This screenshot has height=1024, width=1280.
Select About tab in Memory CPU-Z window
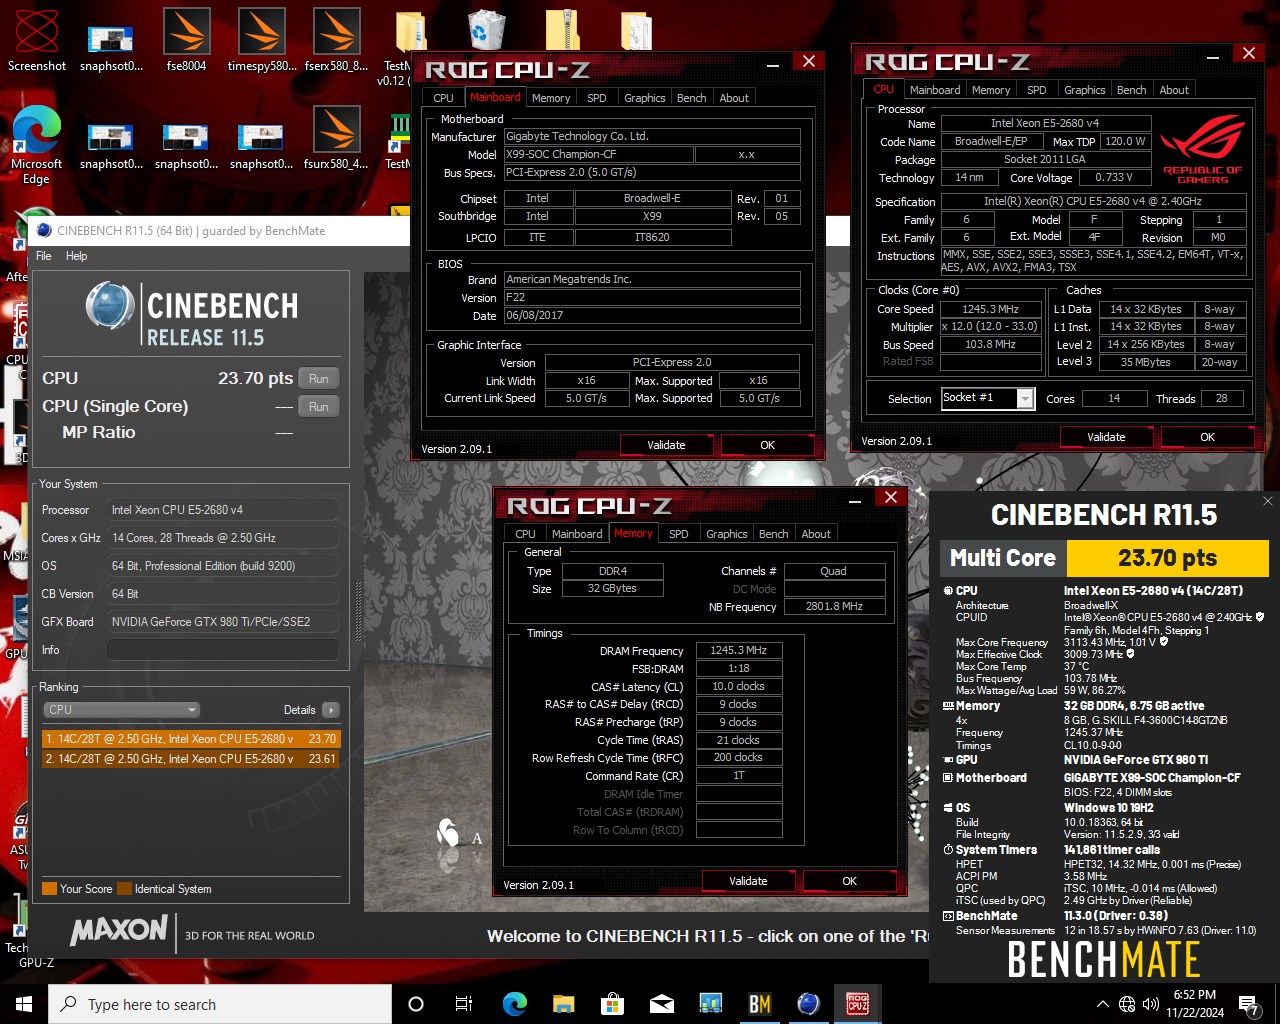pyautogui.click(x=816, y=534)
